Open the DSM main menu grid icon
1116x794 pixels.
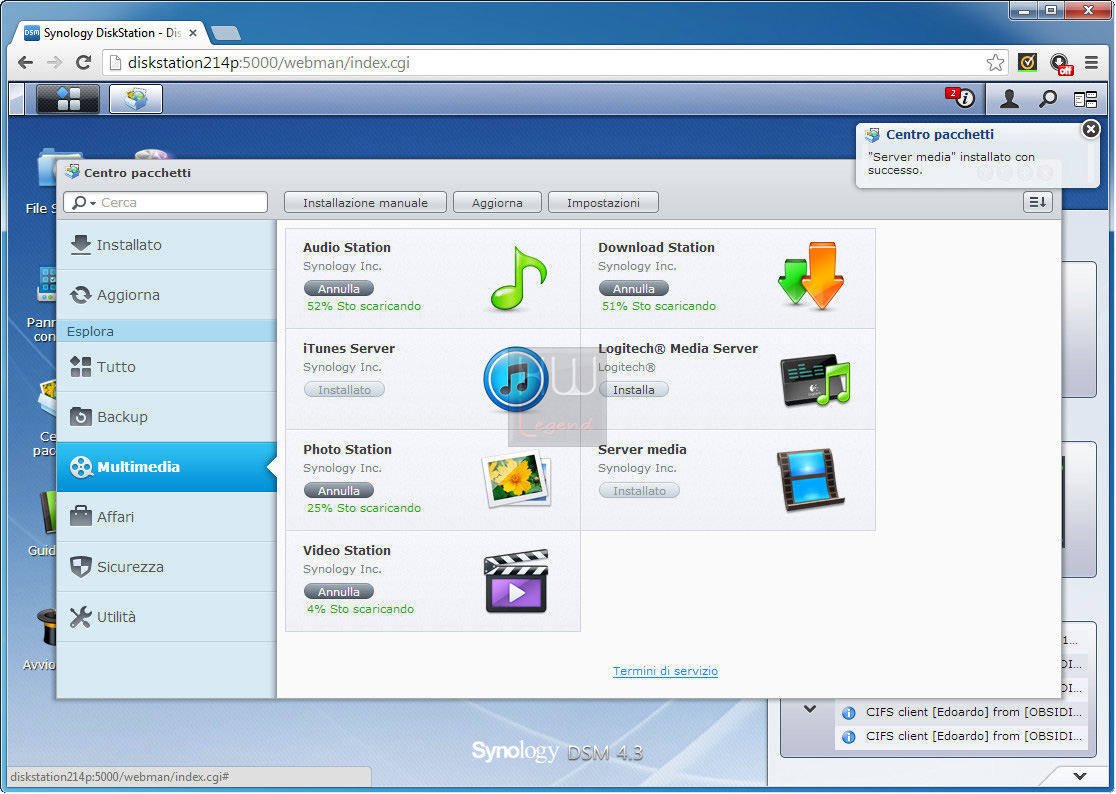click(x=68, y=99)
